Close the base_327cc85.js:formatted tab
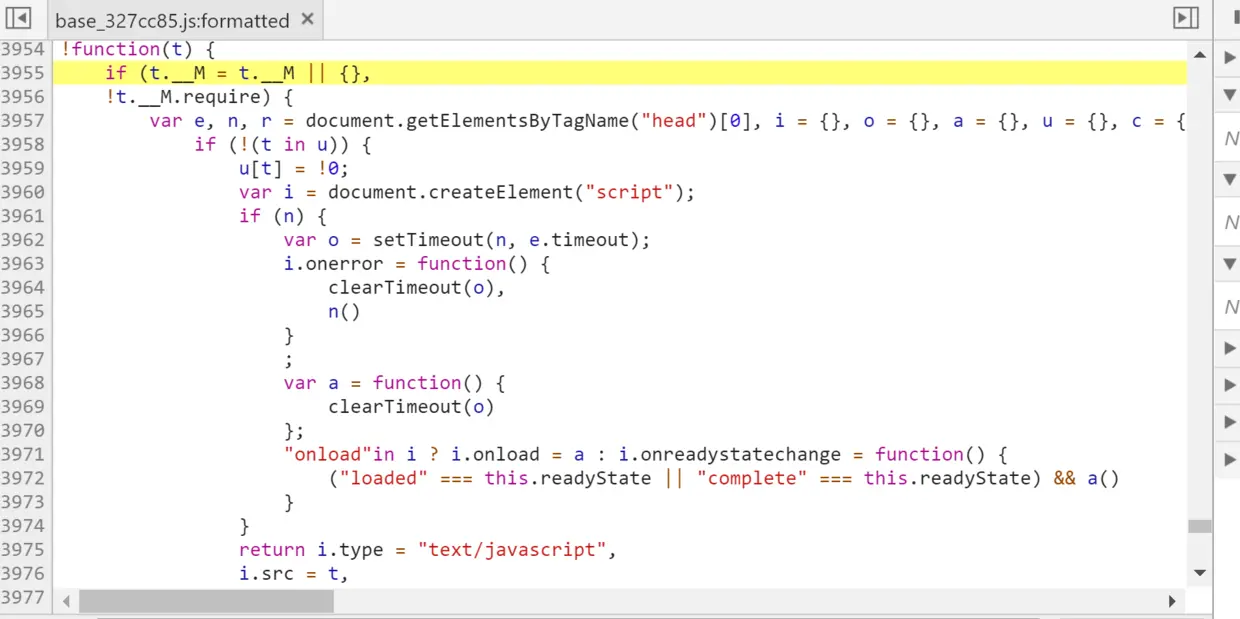 pos(307,19)
